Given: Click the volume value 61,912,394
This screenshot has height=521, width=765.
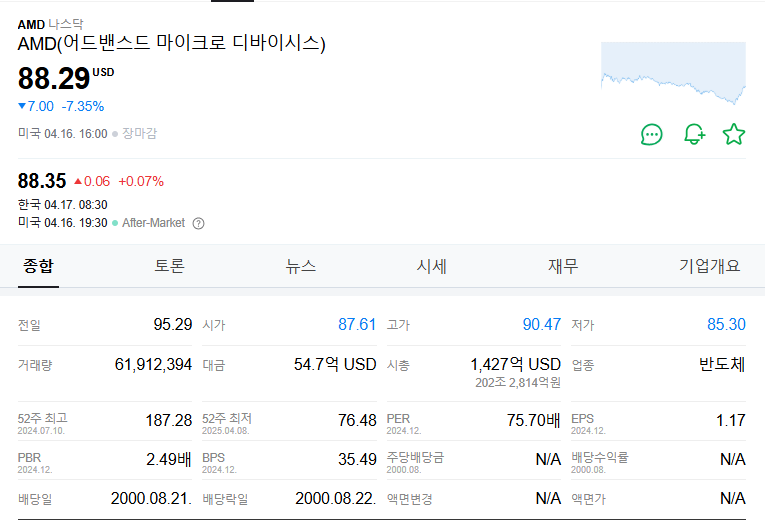Looking at the screenshot, I should pyautogui.click(x=153, y=364).
